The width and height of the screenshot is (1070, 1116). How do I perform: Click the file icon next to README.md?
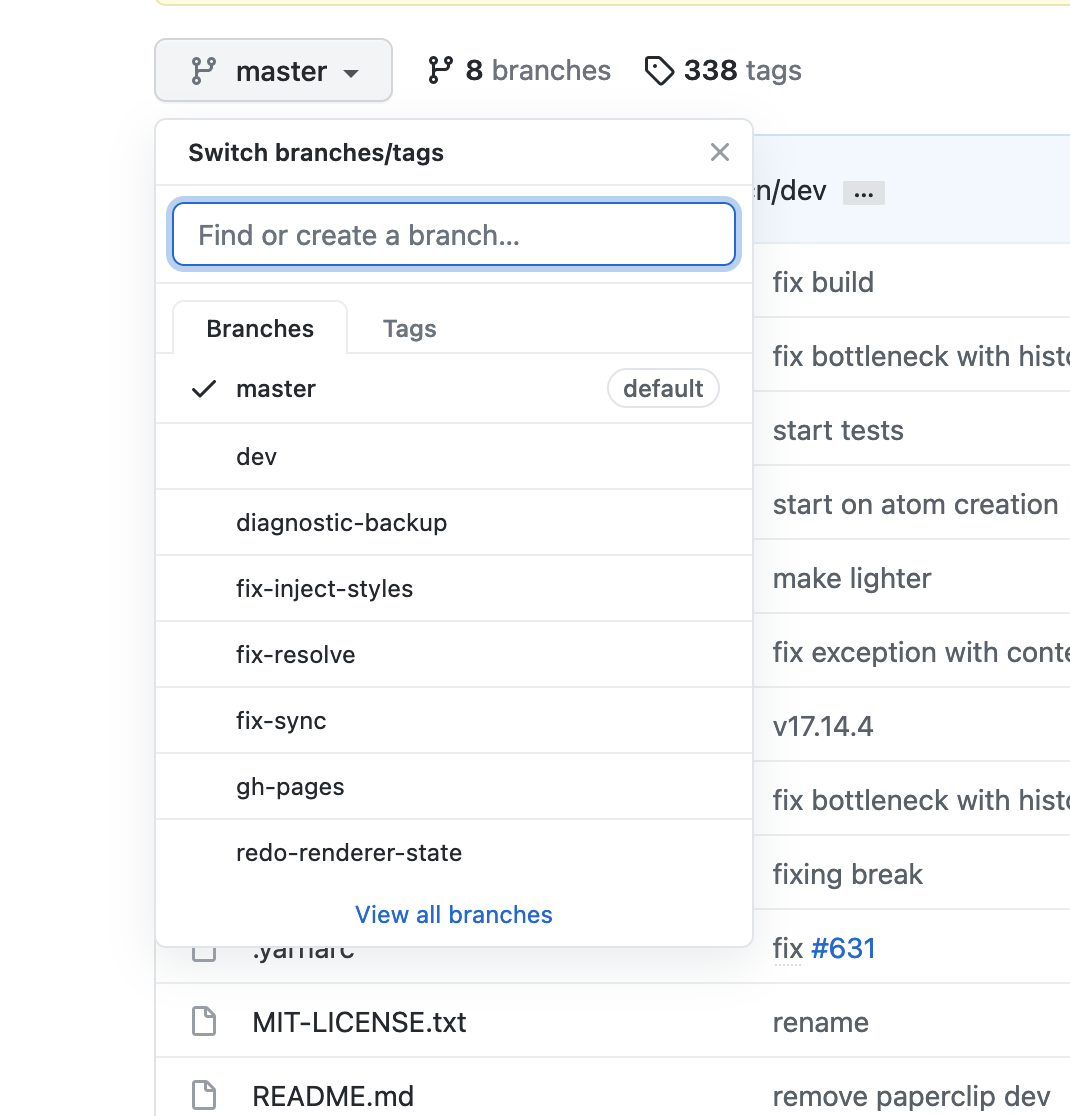[203, 1096]
